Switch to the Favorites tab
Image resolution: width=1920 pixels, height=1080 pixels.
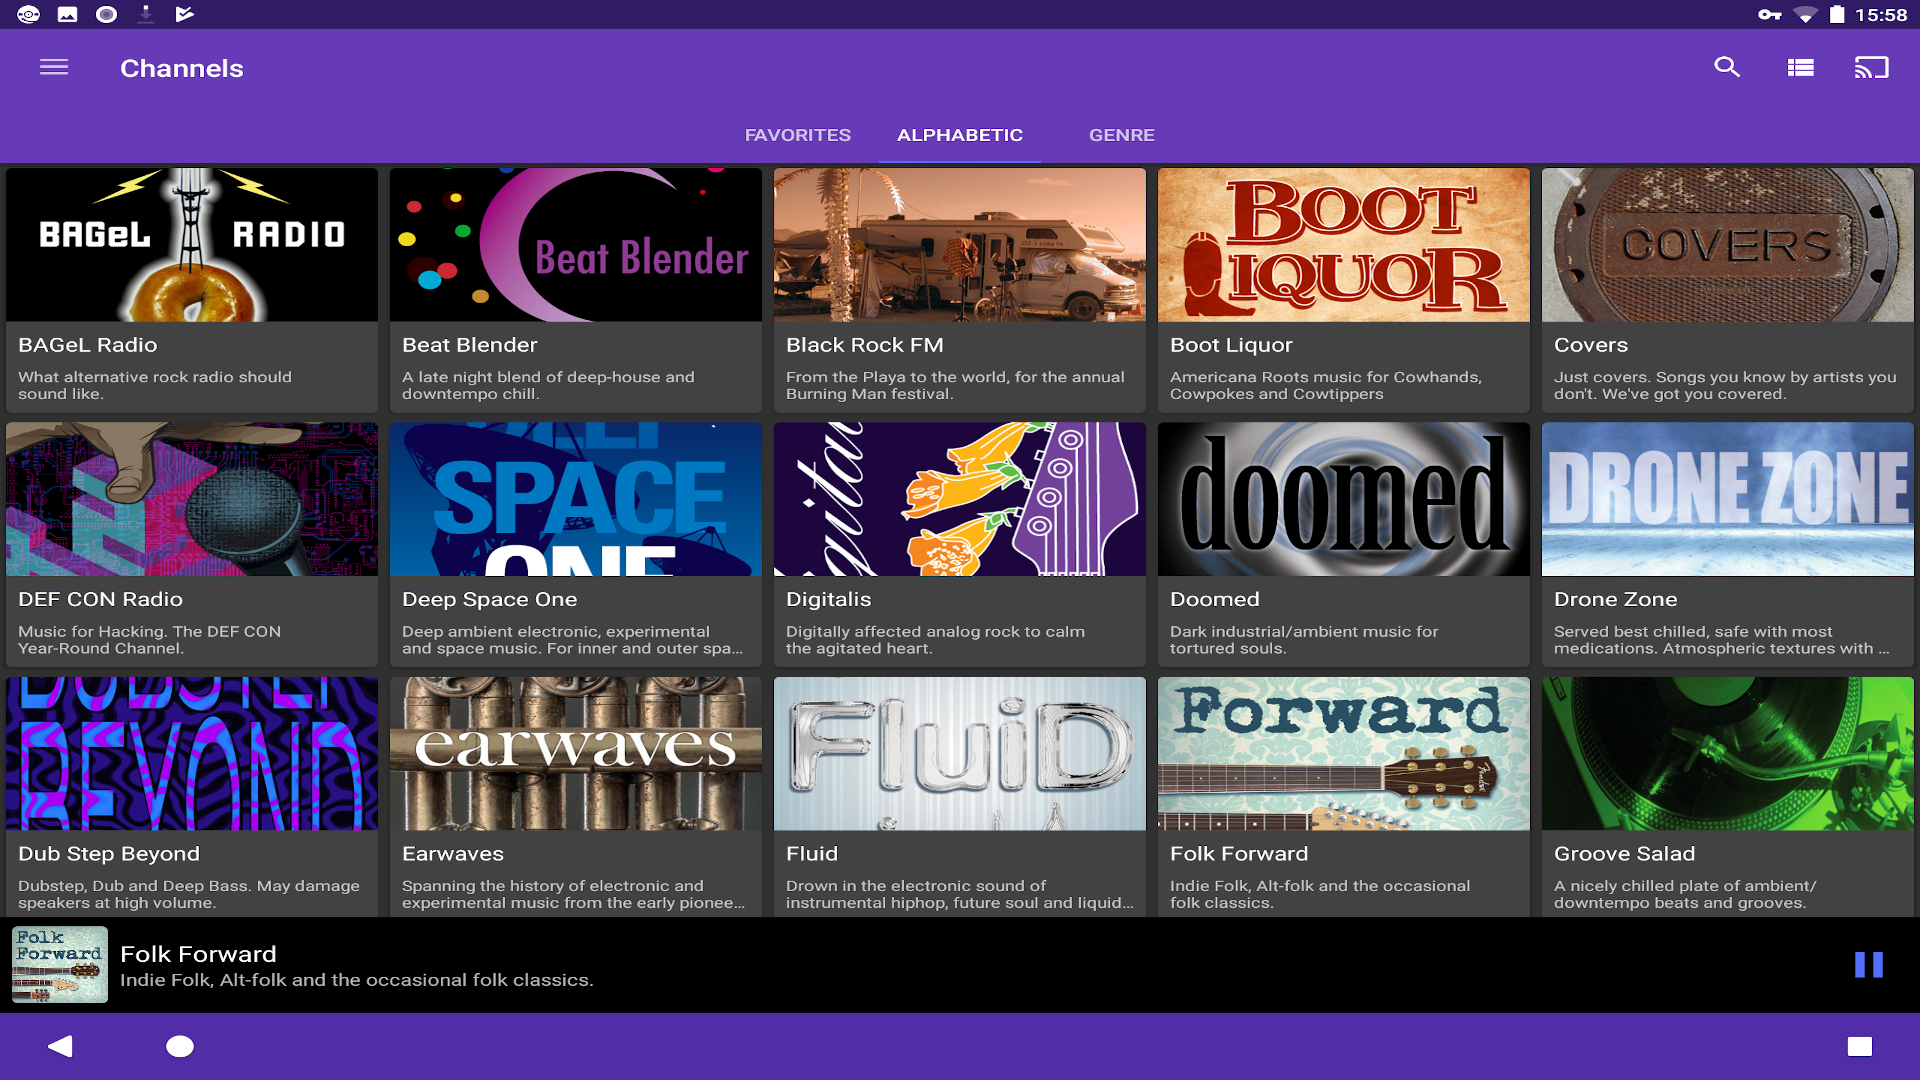point(797,135)
